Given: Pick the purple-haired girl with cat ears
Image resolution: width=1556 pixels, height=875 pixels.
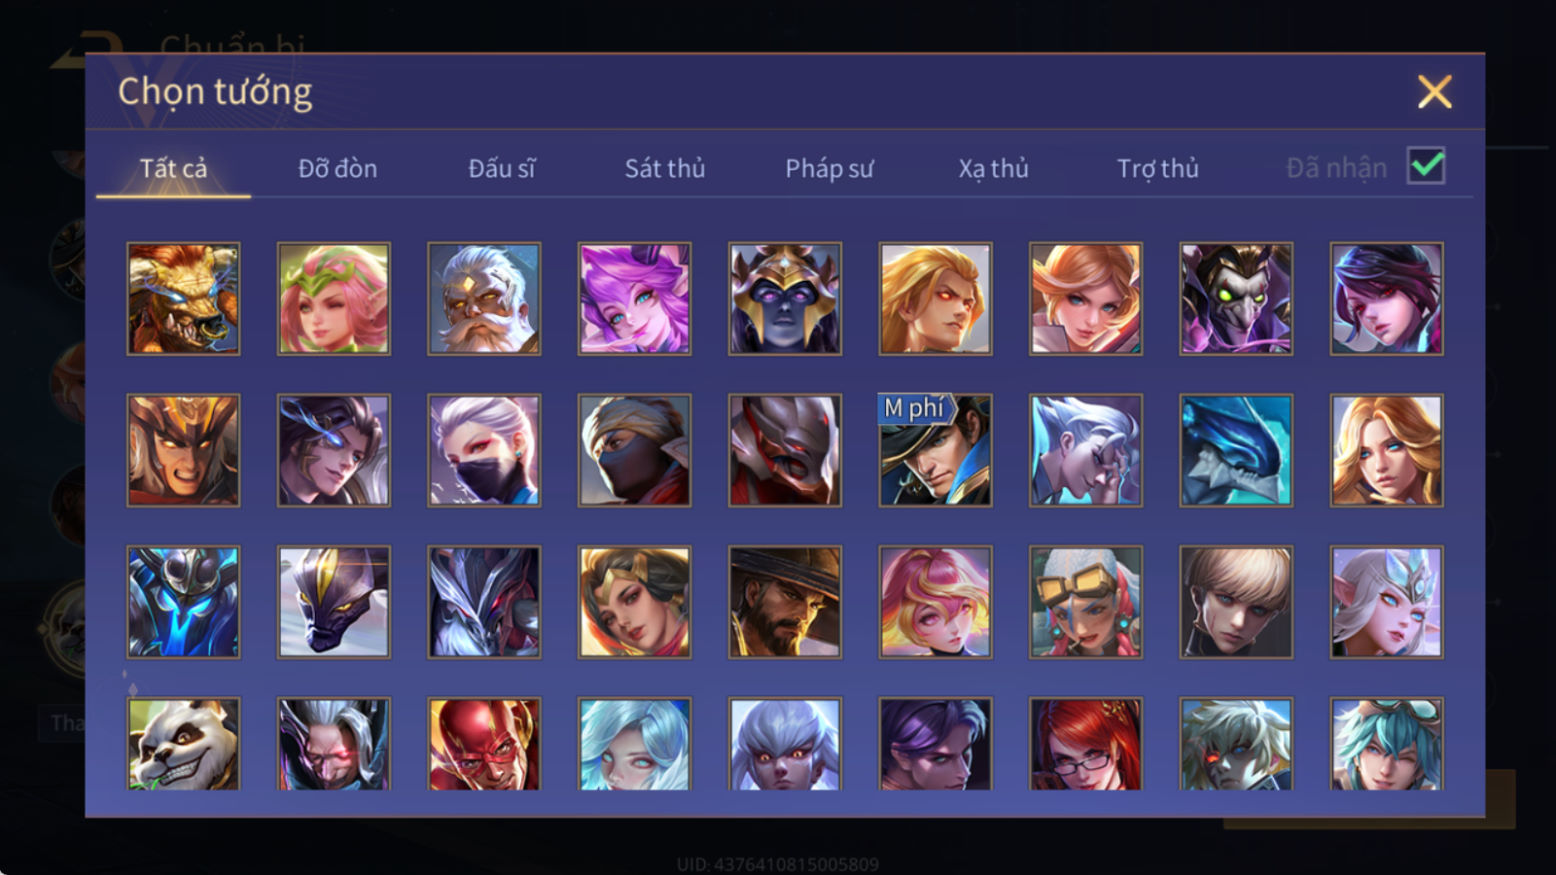Looking at the screenshot, I should pyautogui.click(x=634, y=298).
